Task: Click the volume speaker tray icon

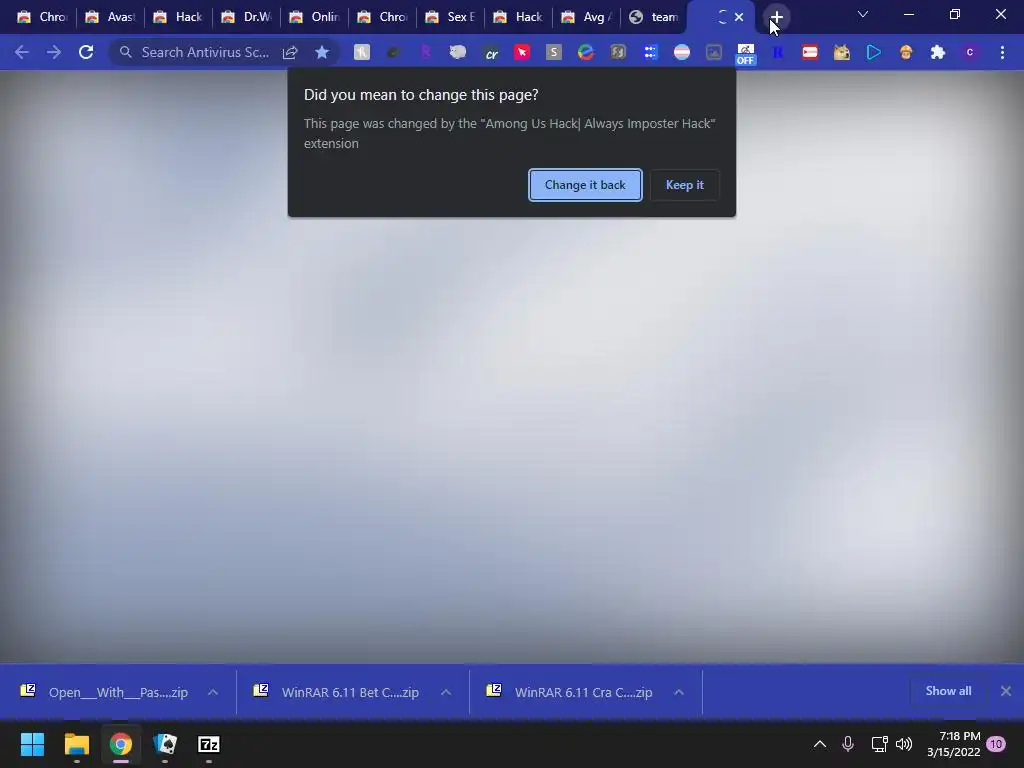Action: point(904,744)
